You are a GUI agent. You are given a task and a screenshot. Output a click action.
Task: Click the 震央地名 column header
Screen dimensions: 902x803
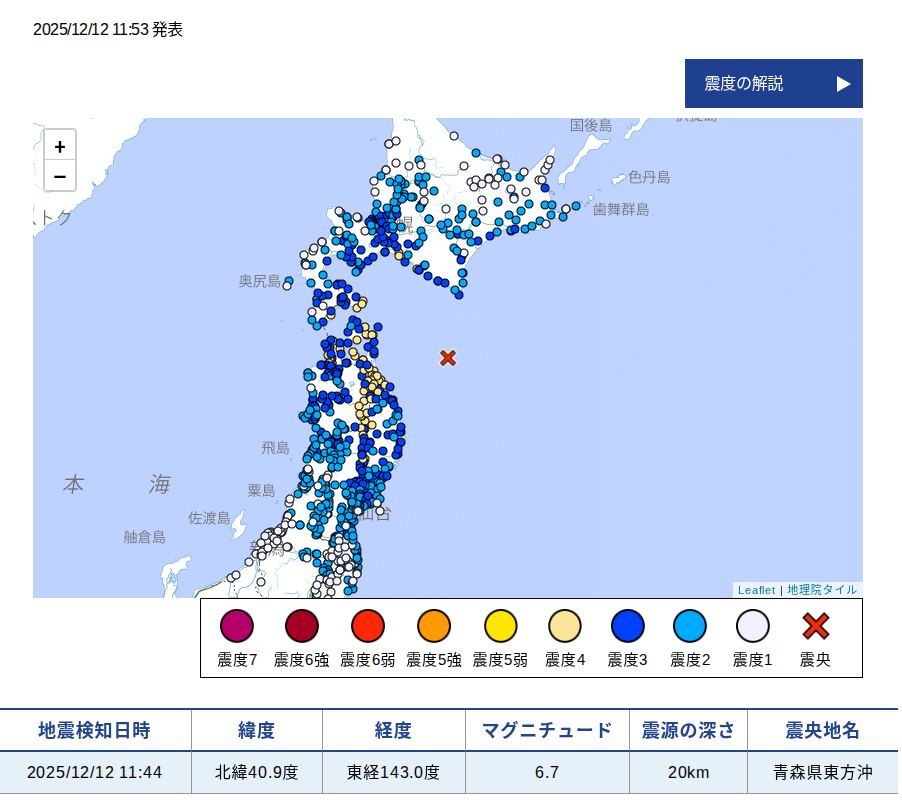(x=822, y=730)
